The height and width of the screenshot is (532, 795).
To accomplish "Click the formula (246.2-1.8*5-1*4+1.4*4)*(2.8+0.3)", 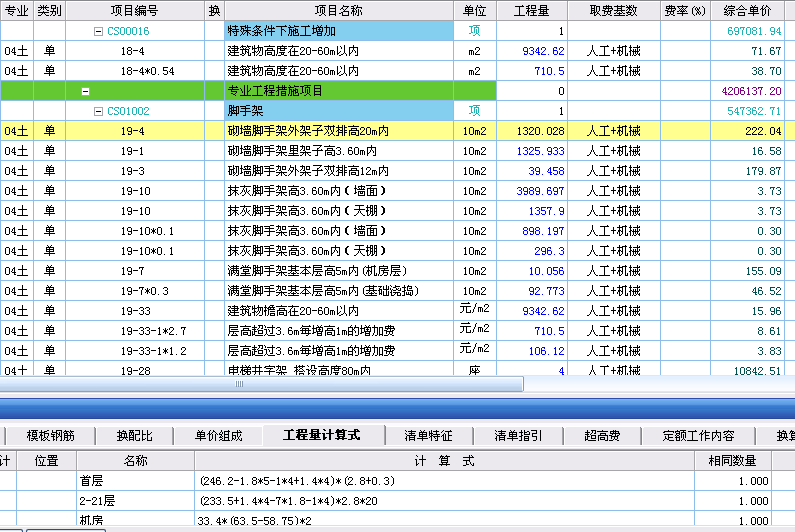I will click(297, 481).
